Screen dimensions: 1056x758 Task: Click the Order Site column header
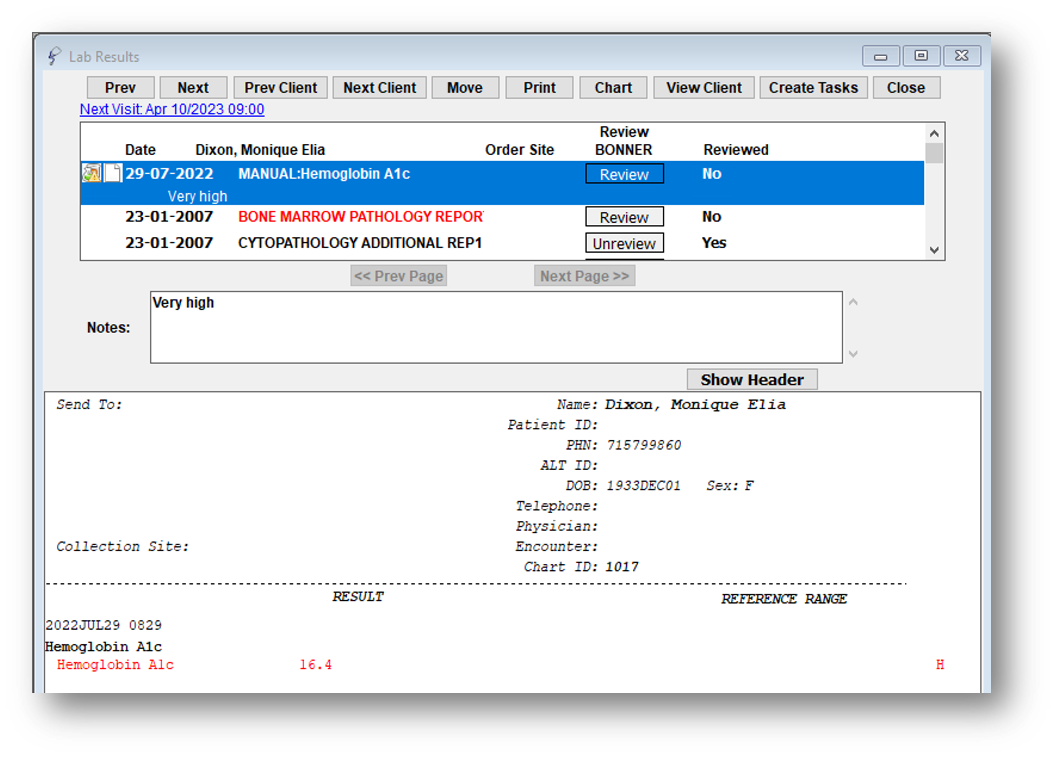(520, 150)
